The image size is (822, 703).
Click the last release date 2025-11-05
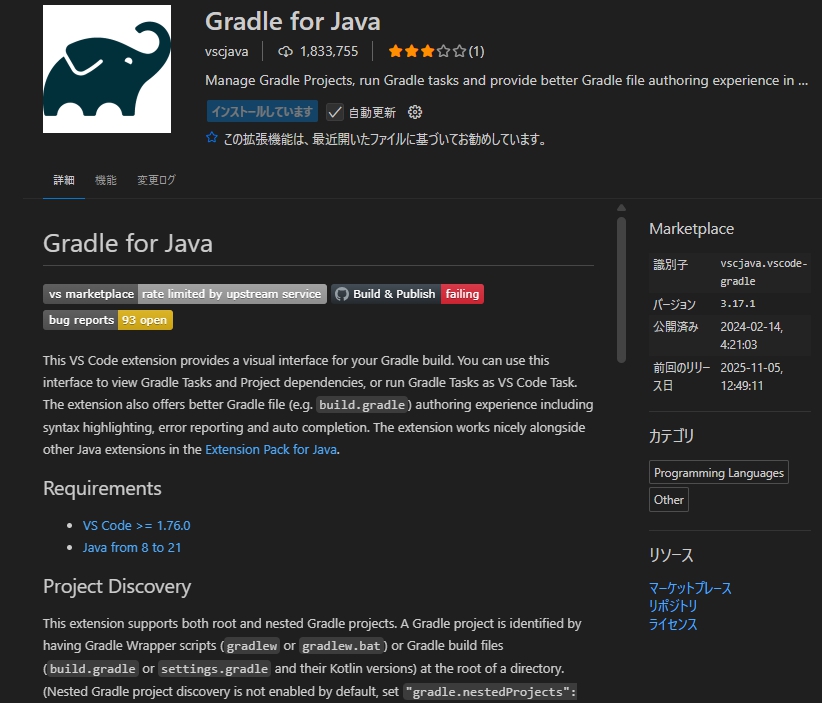coord(752,376)
